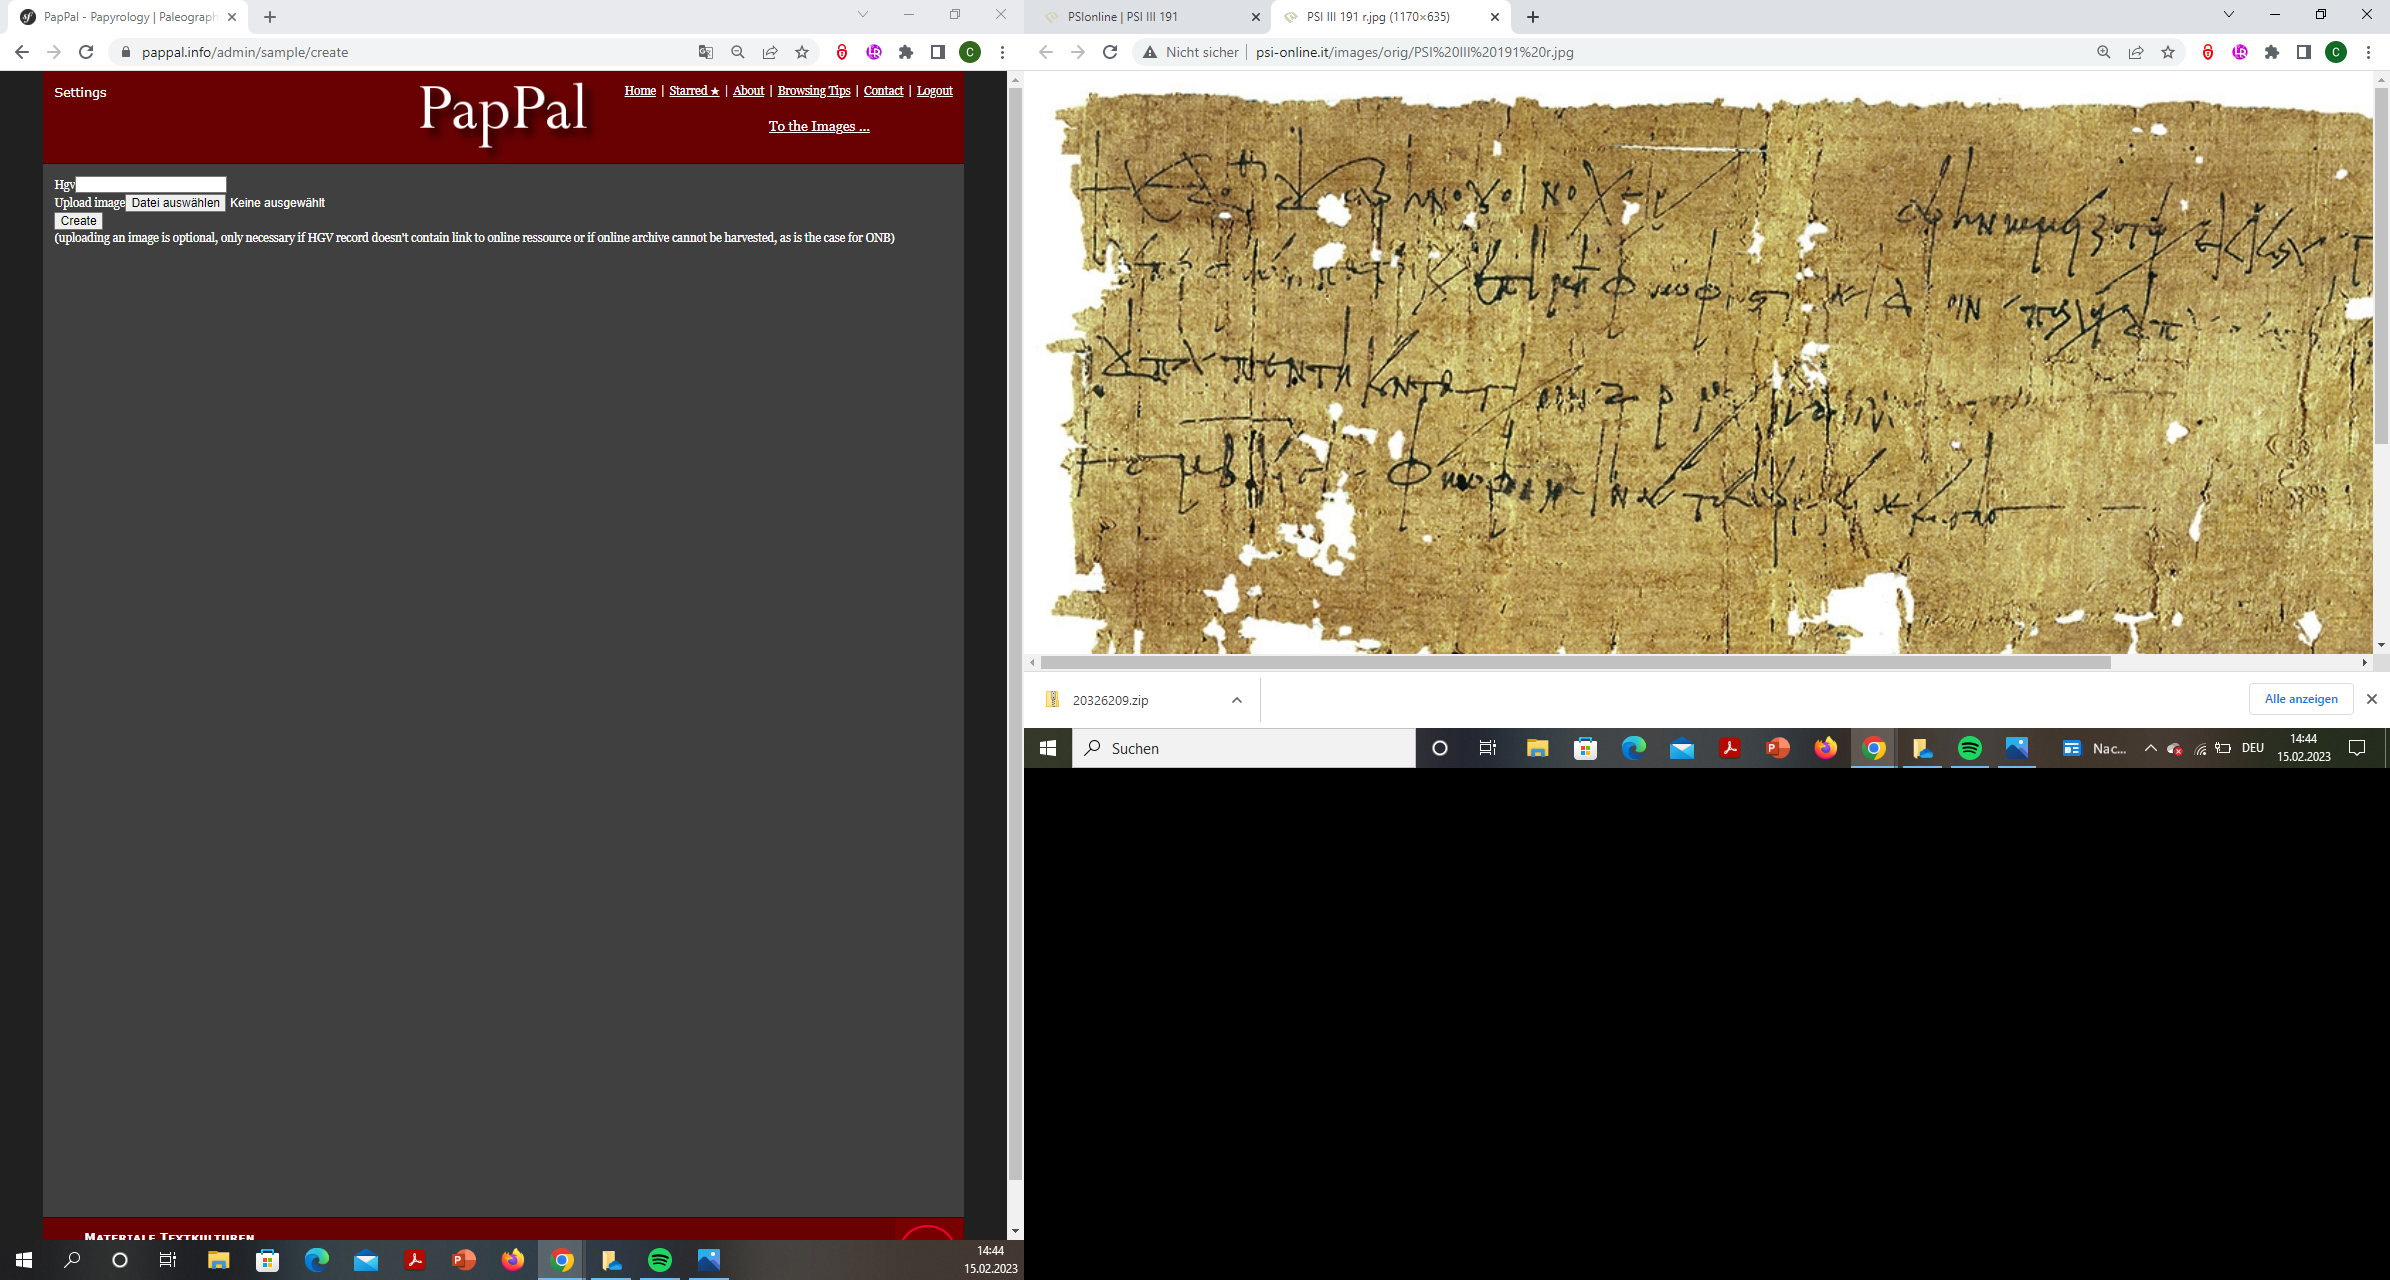Open Spotify from the right taskbar
The width and height of the screenshot is (2390, 1280).
pos(1970,748)
